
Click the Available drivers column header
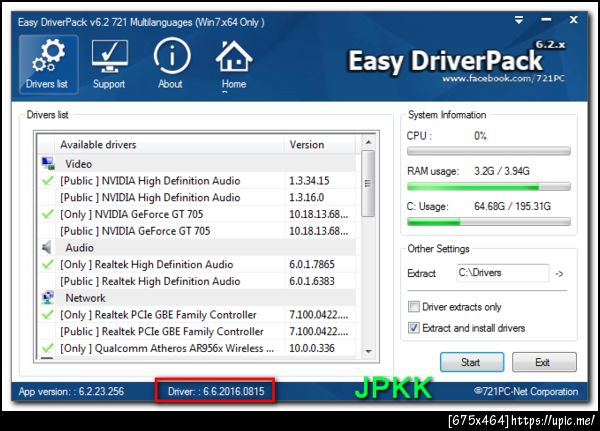point(170,145)
